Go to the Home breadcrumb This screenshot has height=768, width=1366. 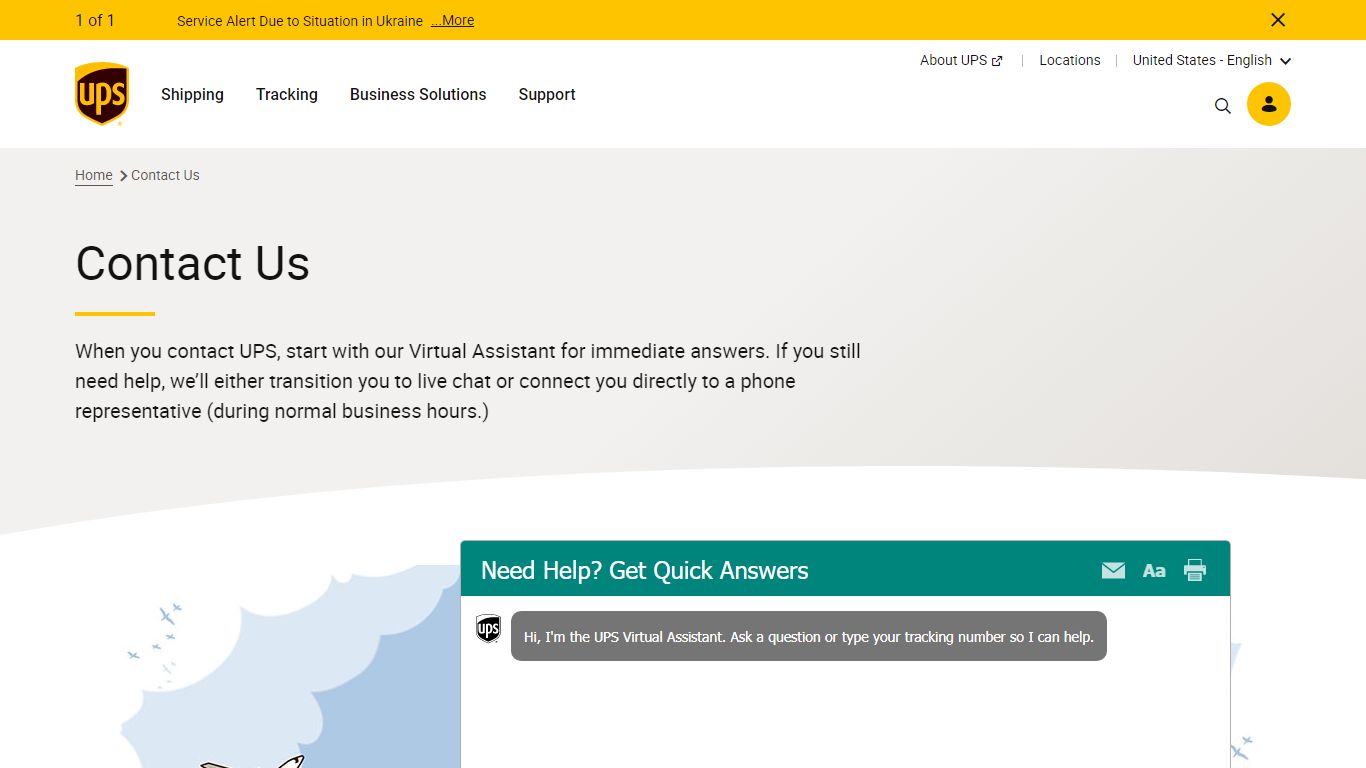94,175
